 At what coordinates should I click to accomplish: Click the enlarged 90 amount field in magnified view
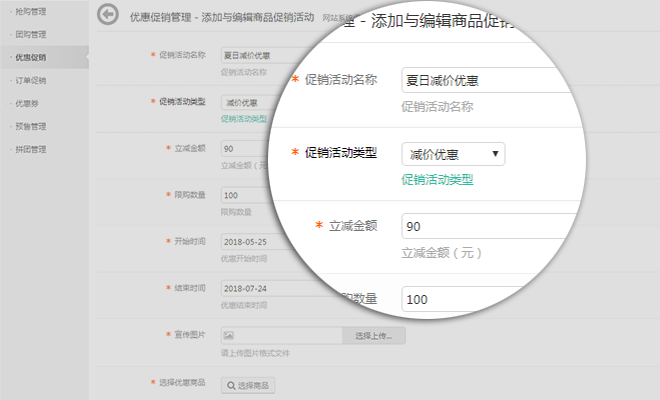(490, 226)
